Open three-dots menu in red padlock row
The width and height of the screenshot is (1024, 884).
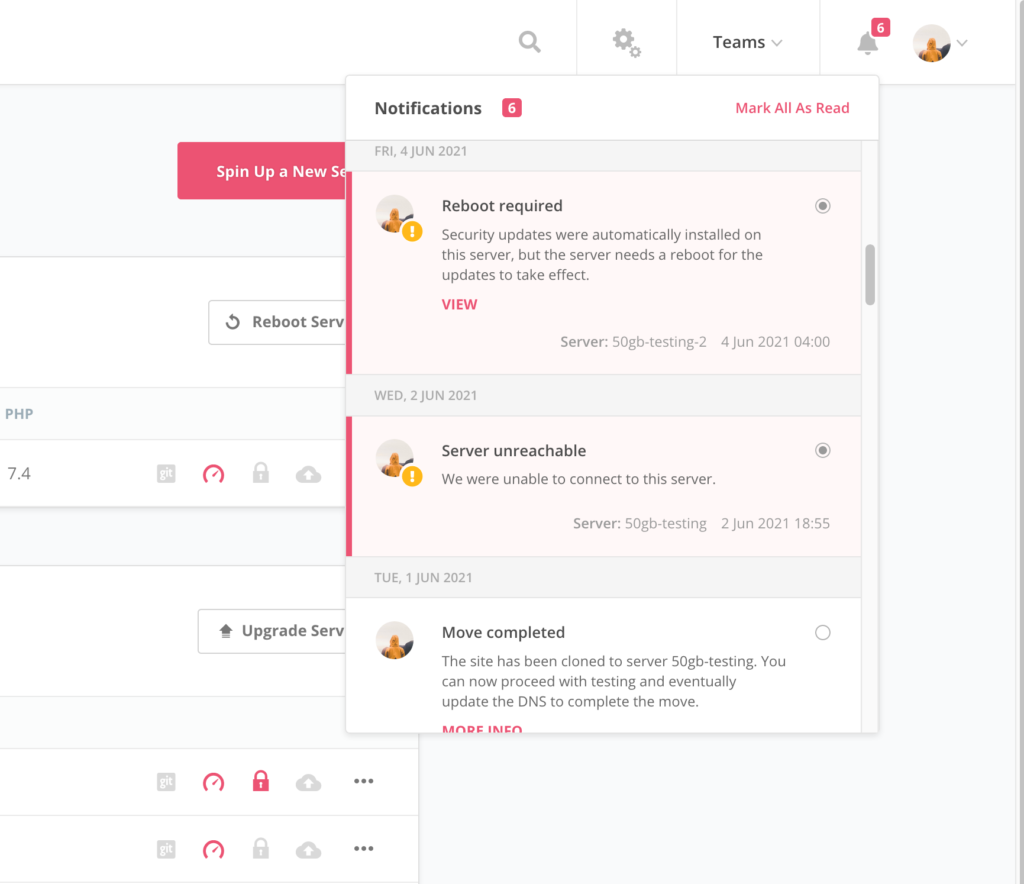364,781
